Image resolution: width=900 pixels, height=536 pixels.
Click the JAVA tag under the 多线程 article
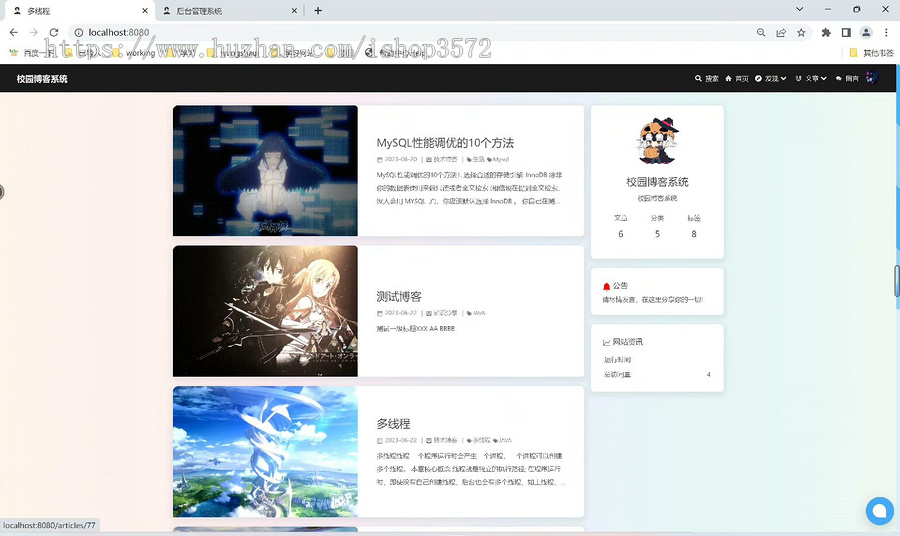[502, 441]
